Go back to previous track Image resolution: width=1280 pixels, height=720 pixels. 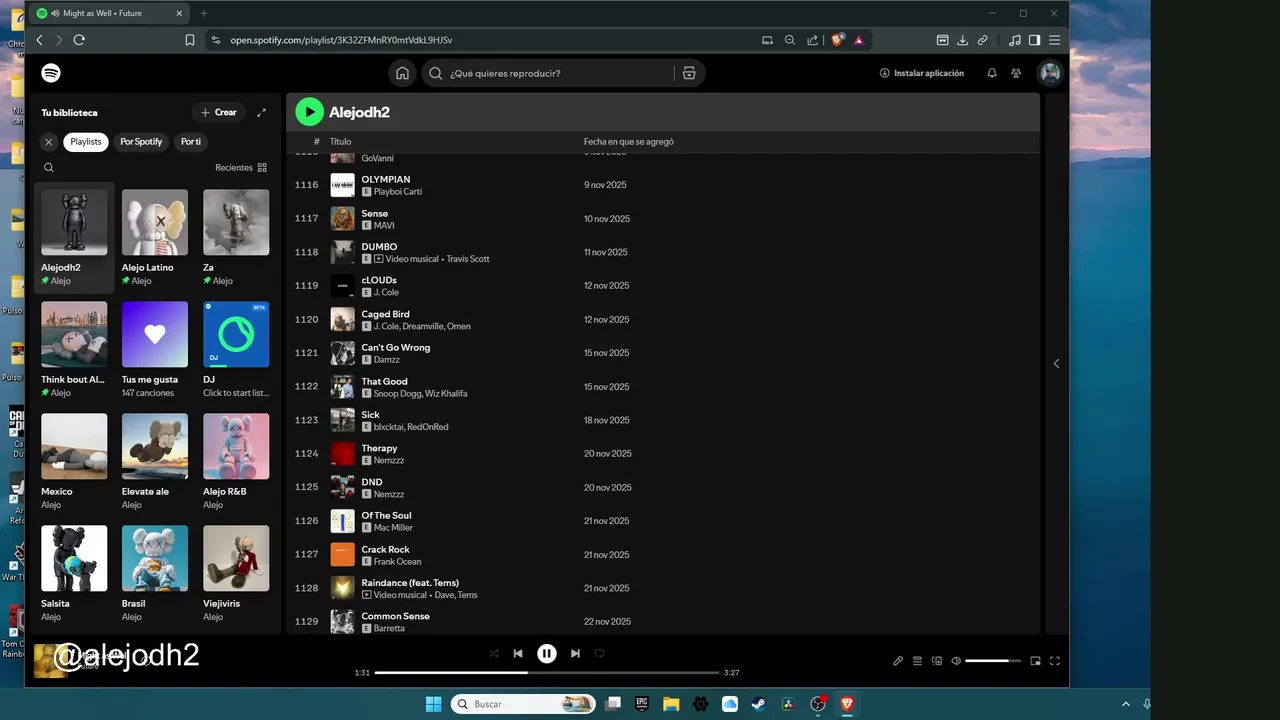pos(518,653)
